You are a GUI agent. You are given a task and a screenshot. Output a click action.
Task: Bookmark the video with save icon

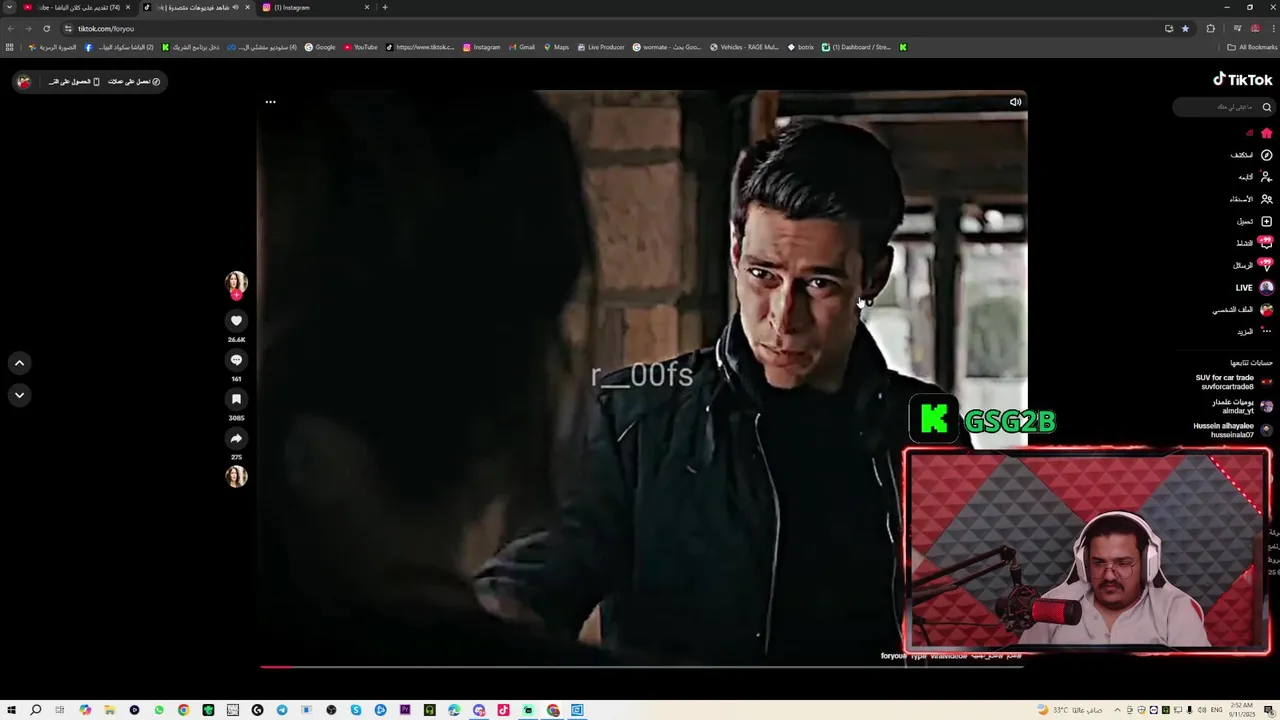[x=236, y=399]
